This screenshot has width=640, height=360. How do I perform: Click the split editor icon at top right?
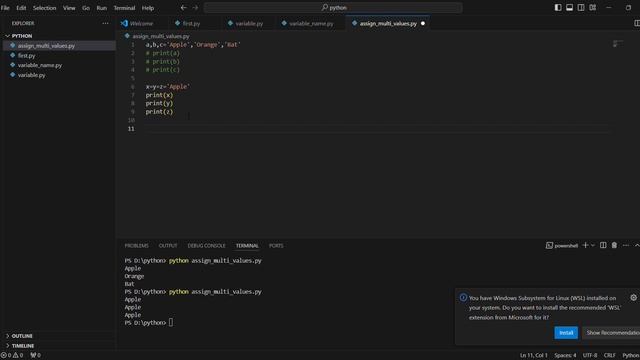pyautogui.click(x=636, y=23)
